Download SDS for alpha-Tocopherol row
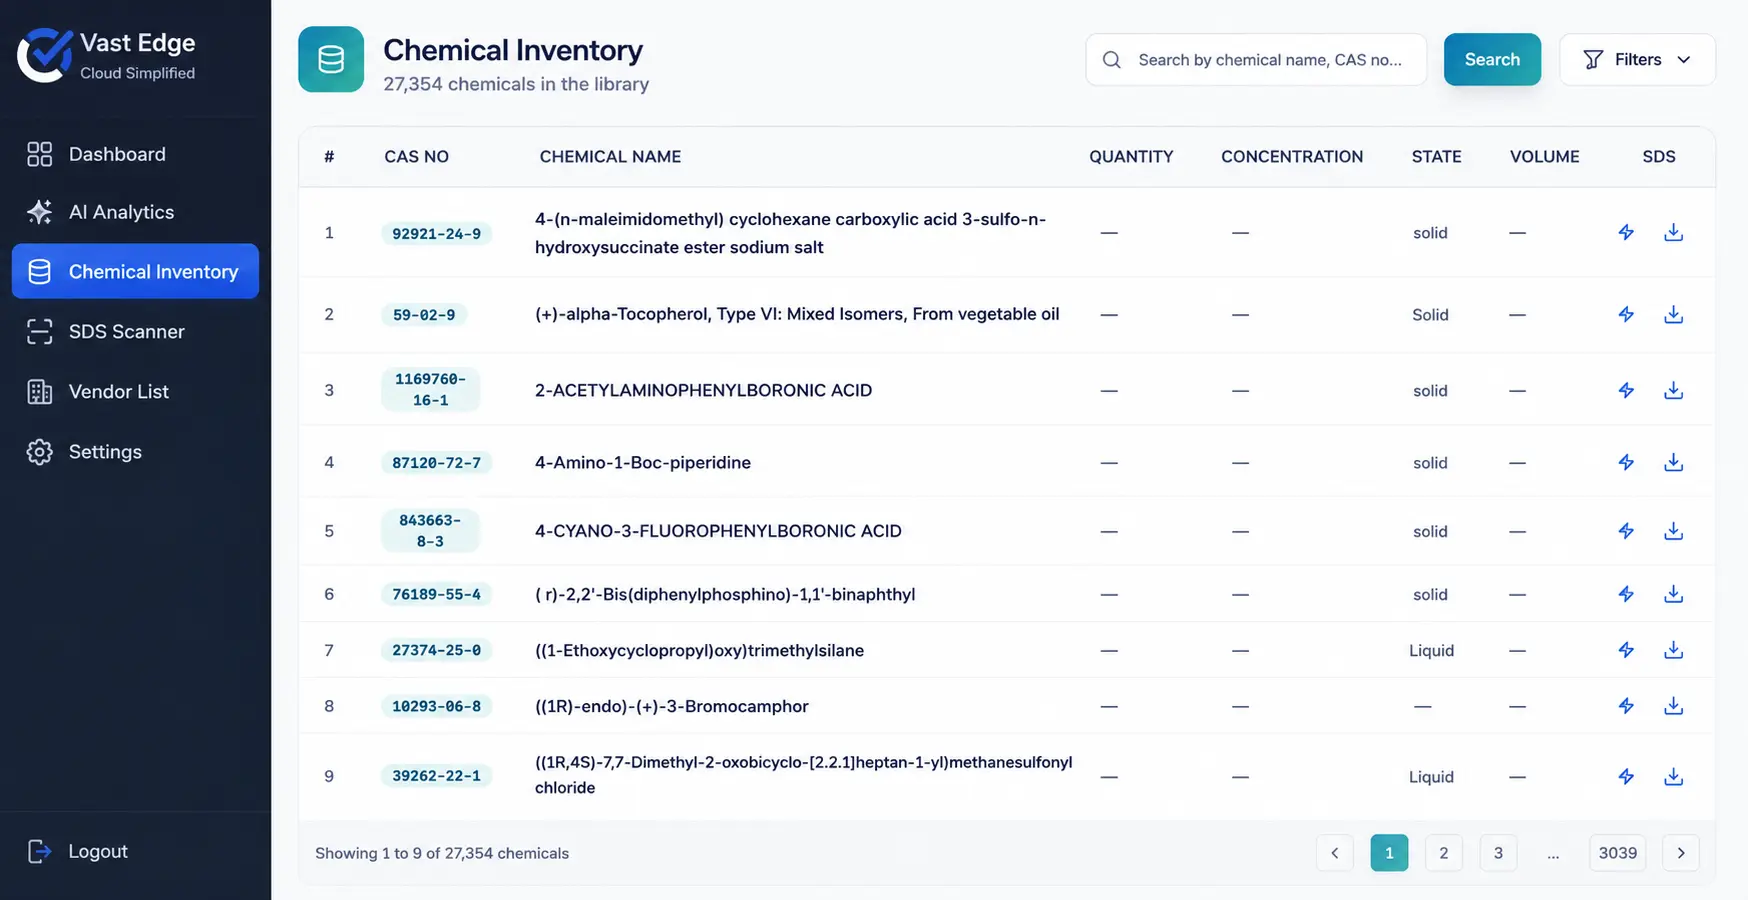This screenshot has width=1748, height=900. tap(1673, 315)
